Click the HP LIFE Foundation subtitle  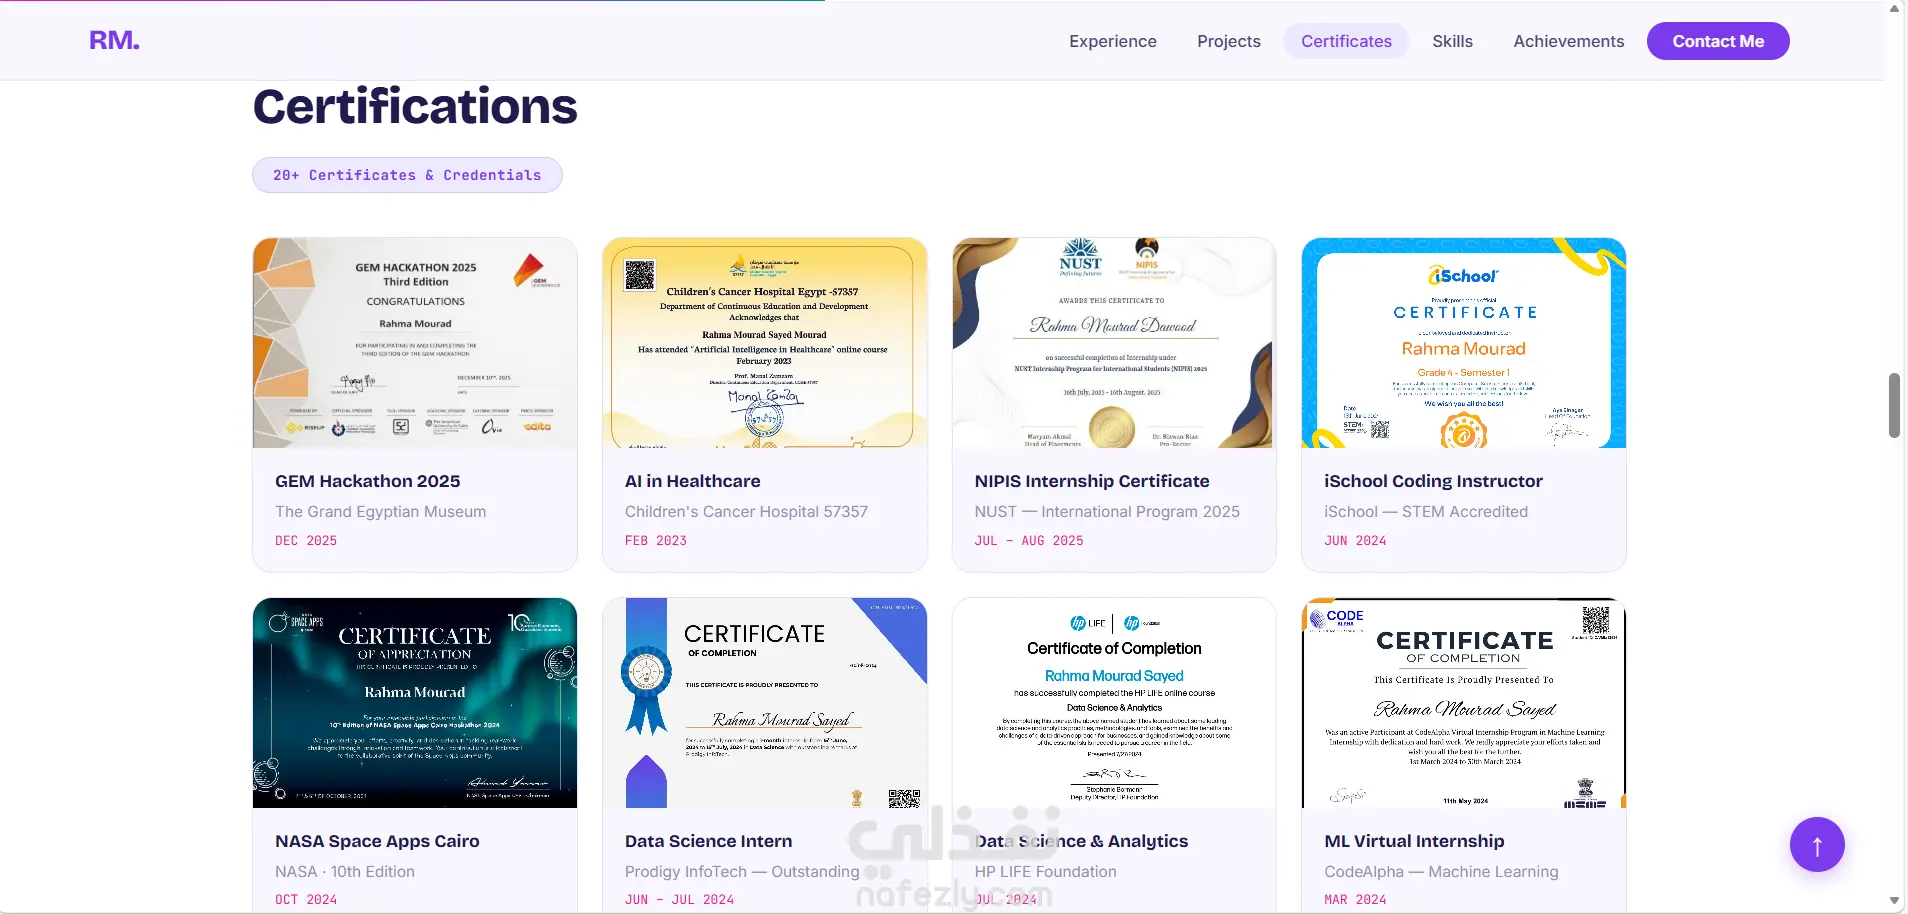pyautogui.click(x=1045, y=871)
